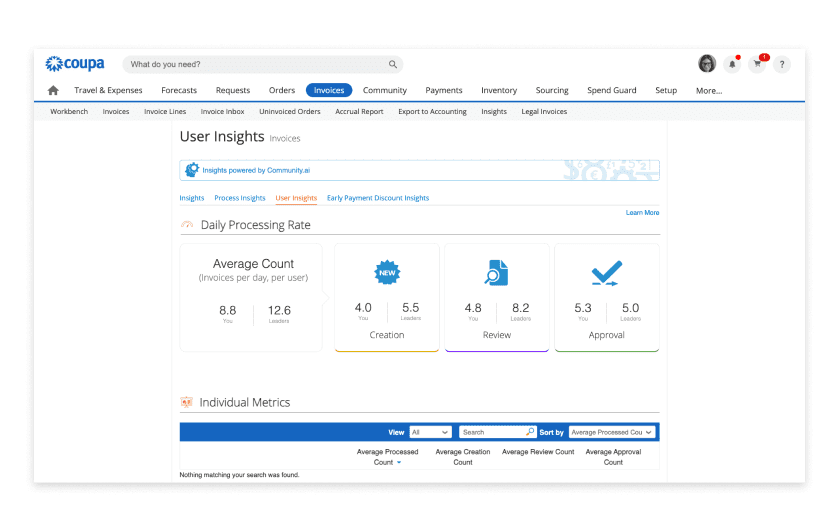
Task: Sort by Average Processed Count column header
Action: click(x=387, y=457)
